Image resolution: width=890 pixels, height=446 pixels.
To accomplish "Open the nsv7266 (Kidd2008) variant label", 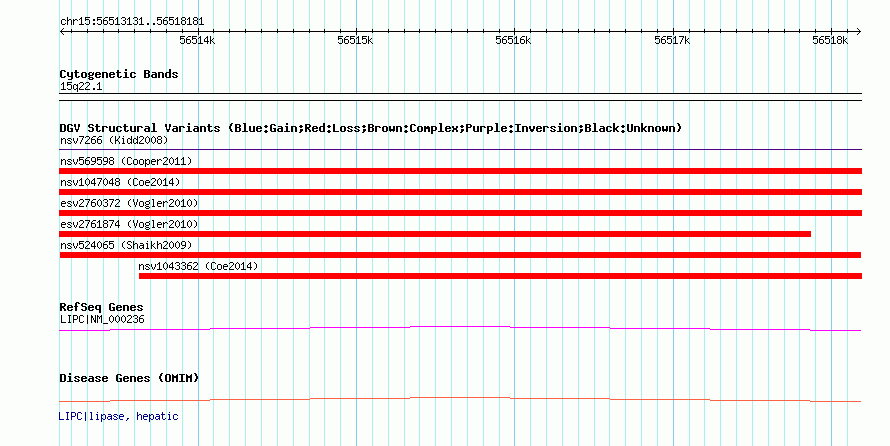I will [114, 140].
